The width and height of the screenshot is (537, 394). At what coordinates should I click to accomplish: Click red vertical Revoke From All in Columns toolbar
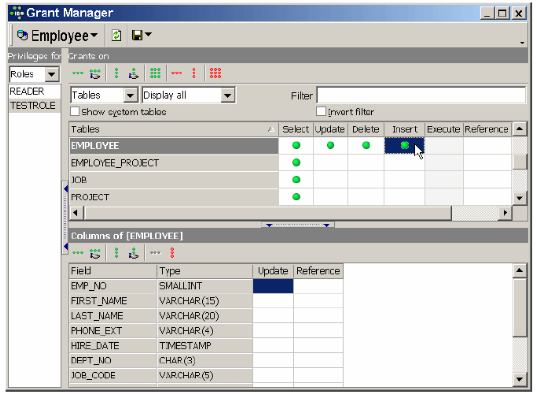pyautogui.click(x=172, y=253)
